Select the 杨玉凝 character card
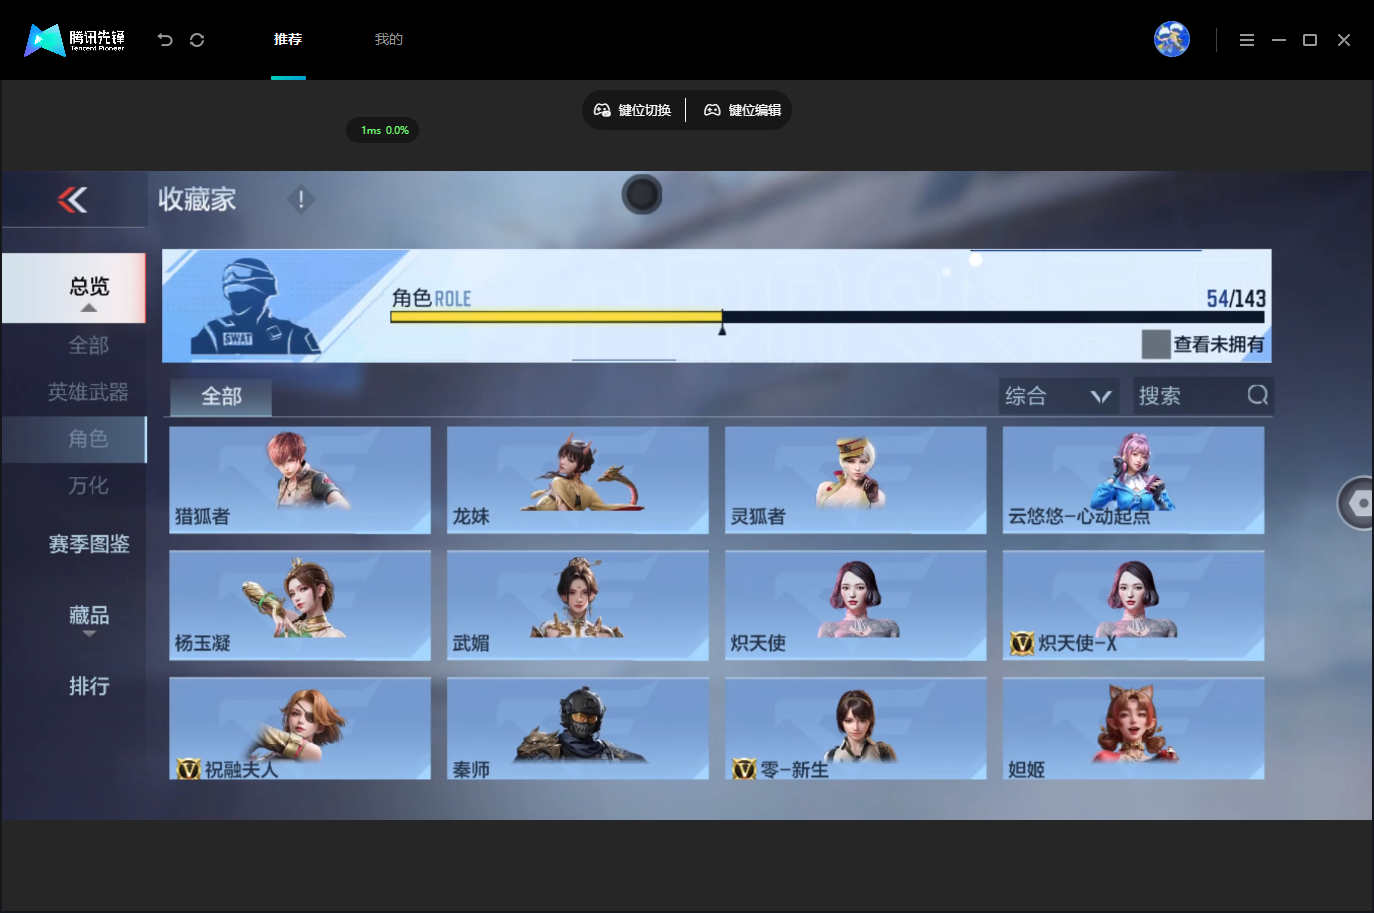Viewport: 1374px width, 913px height. 300,605
